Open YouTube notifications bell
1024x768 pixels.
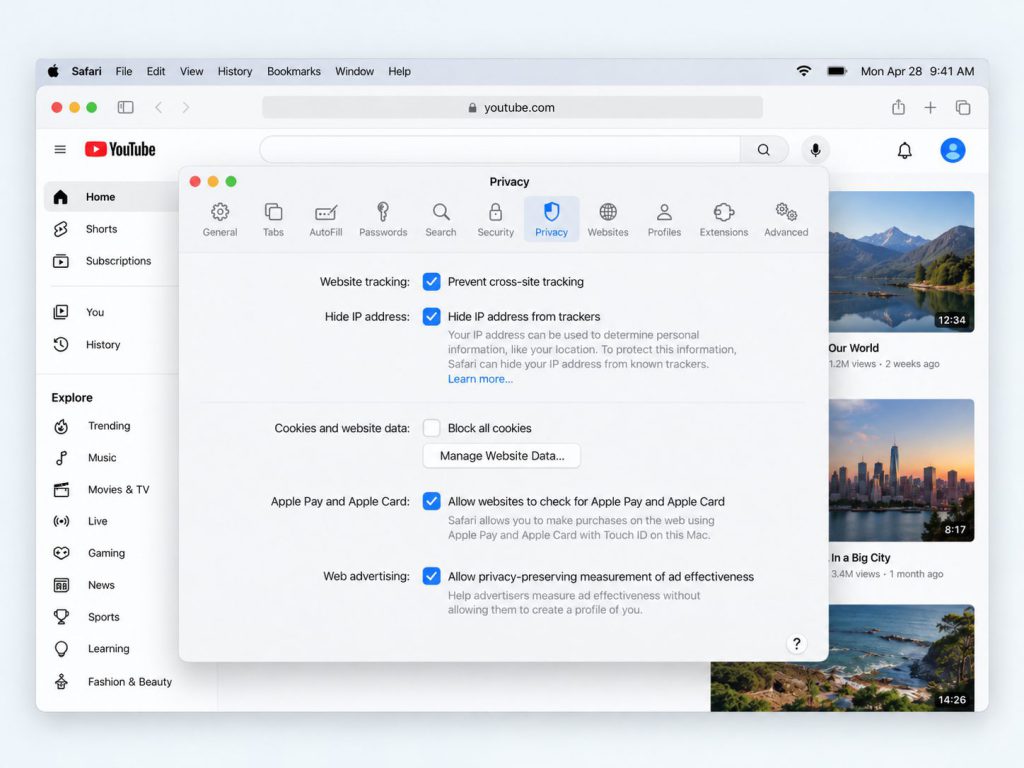coord(904,151)
